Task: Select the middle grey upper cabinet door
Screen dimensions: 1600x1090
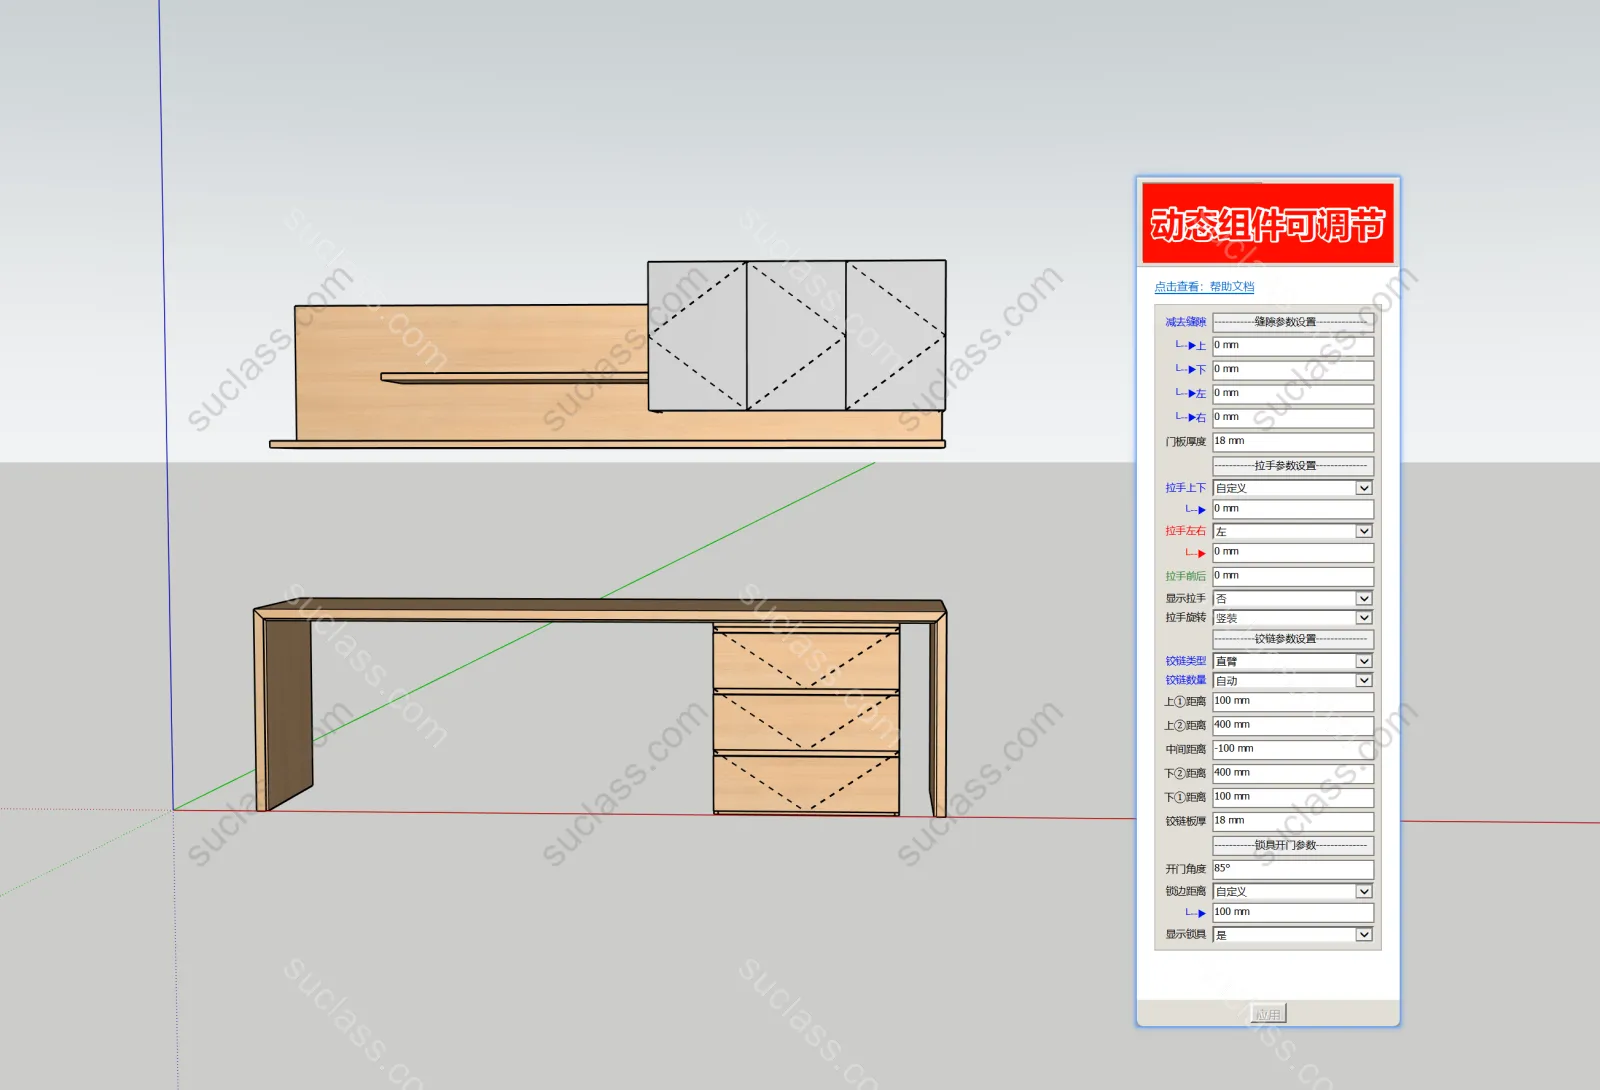Action: click(796, 336)
